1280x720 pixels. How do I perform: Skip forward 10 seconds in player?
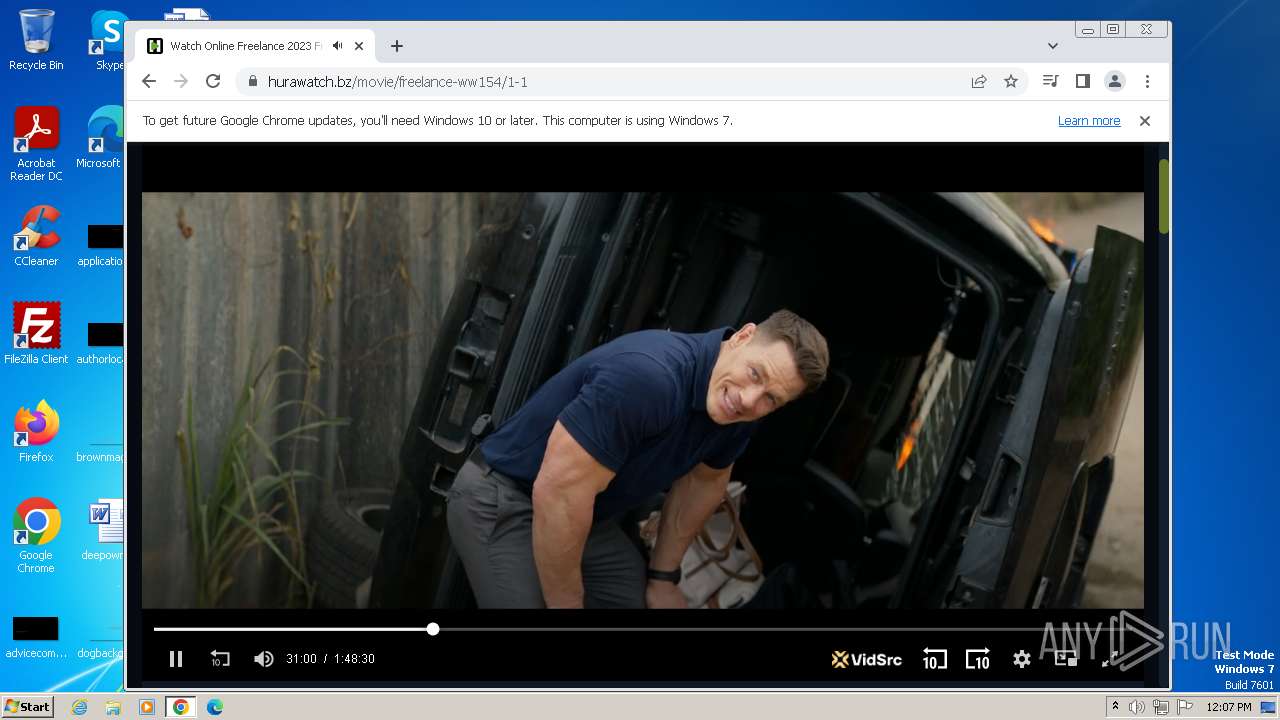(977, 659)
